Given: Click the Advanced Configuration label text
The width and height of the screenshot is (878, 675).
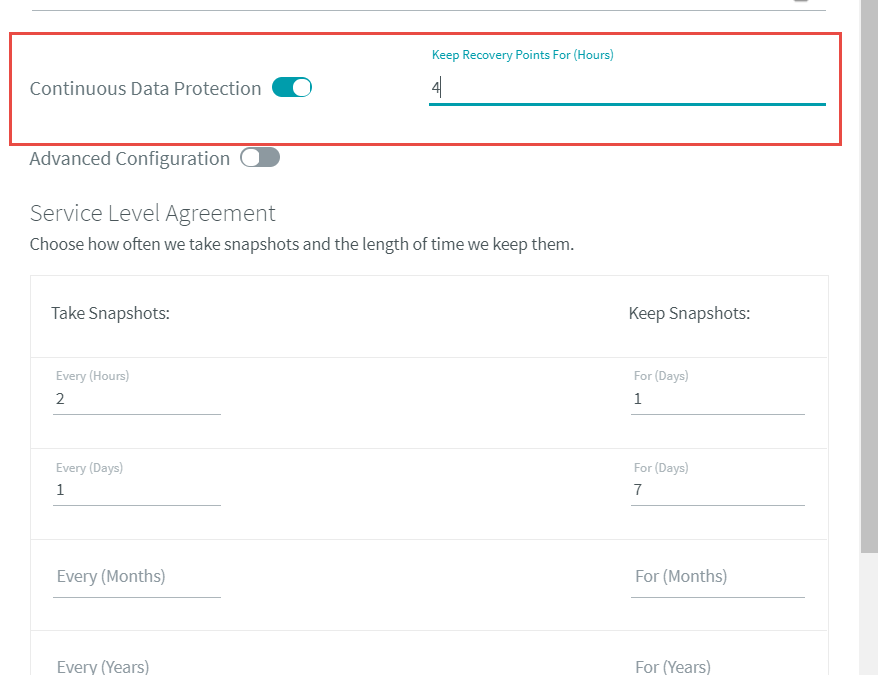Looking at the screenshot, I should coord(130,159).
